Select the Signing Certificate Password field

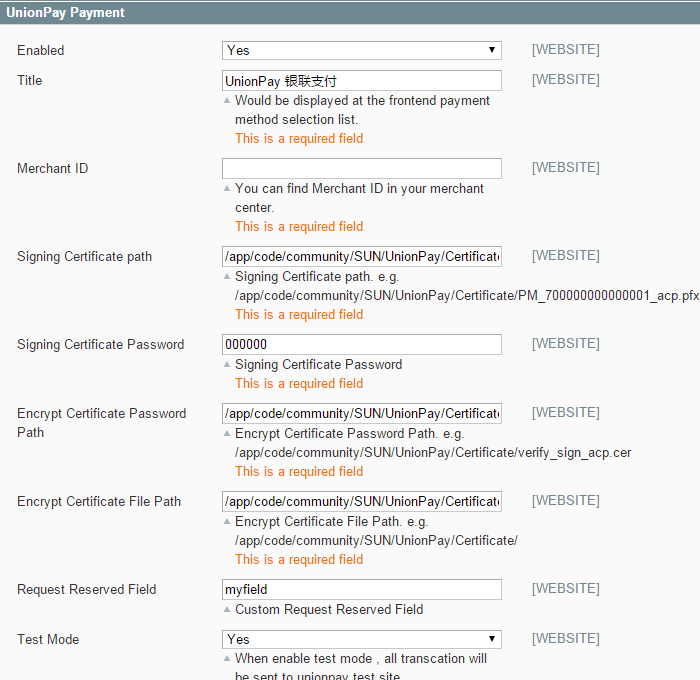pyautogui.click(x=361, y=344)
